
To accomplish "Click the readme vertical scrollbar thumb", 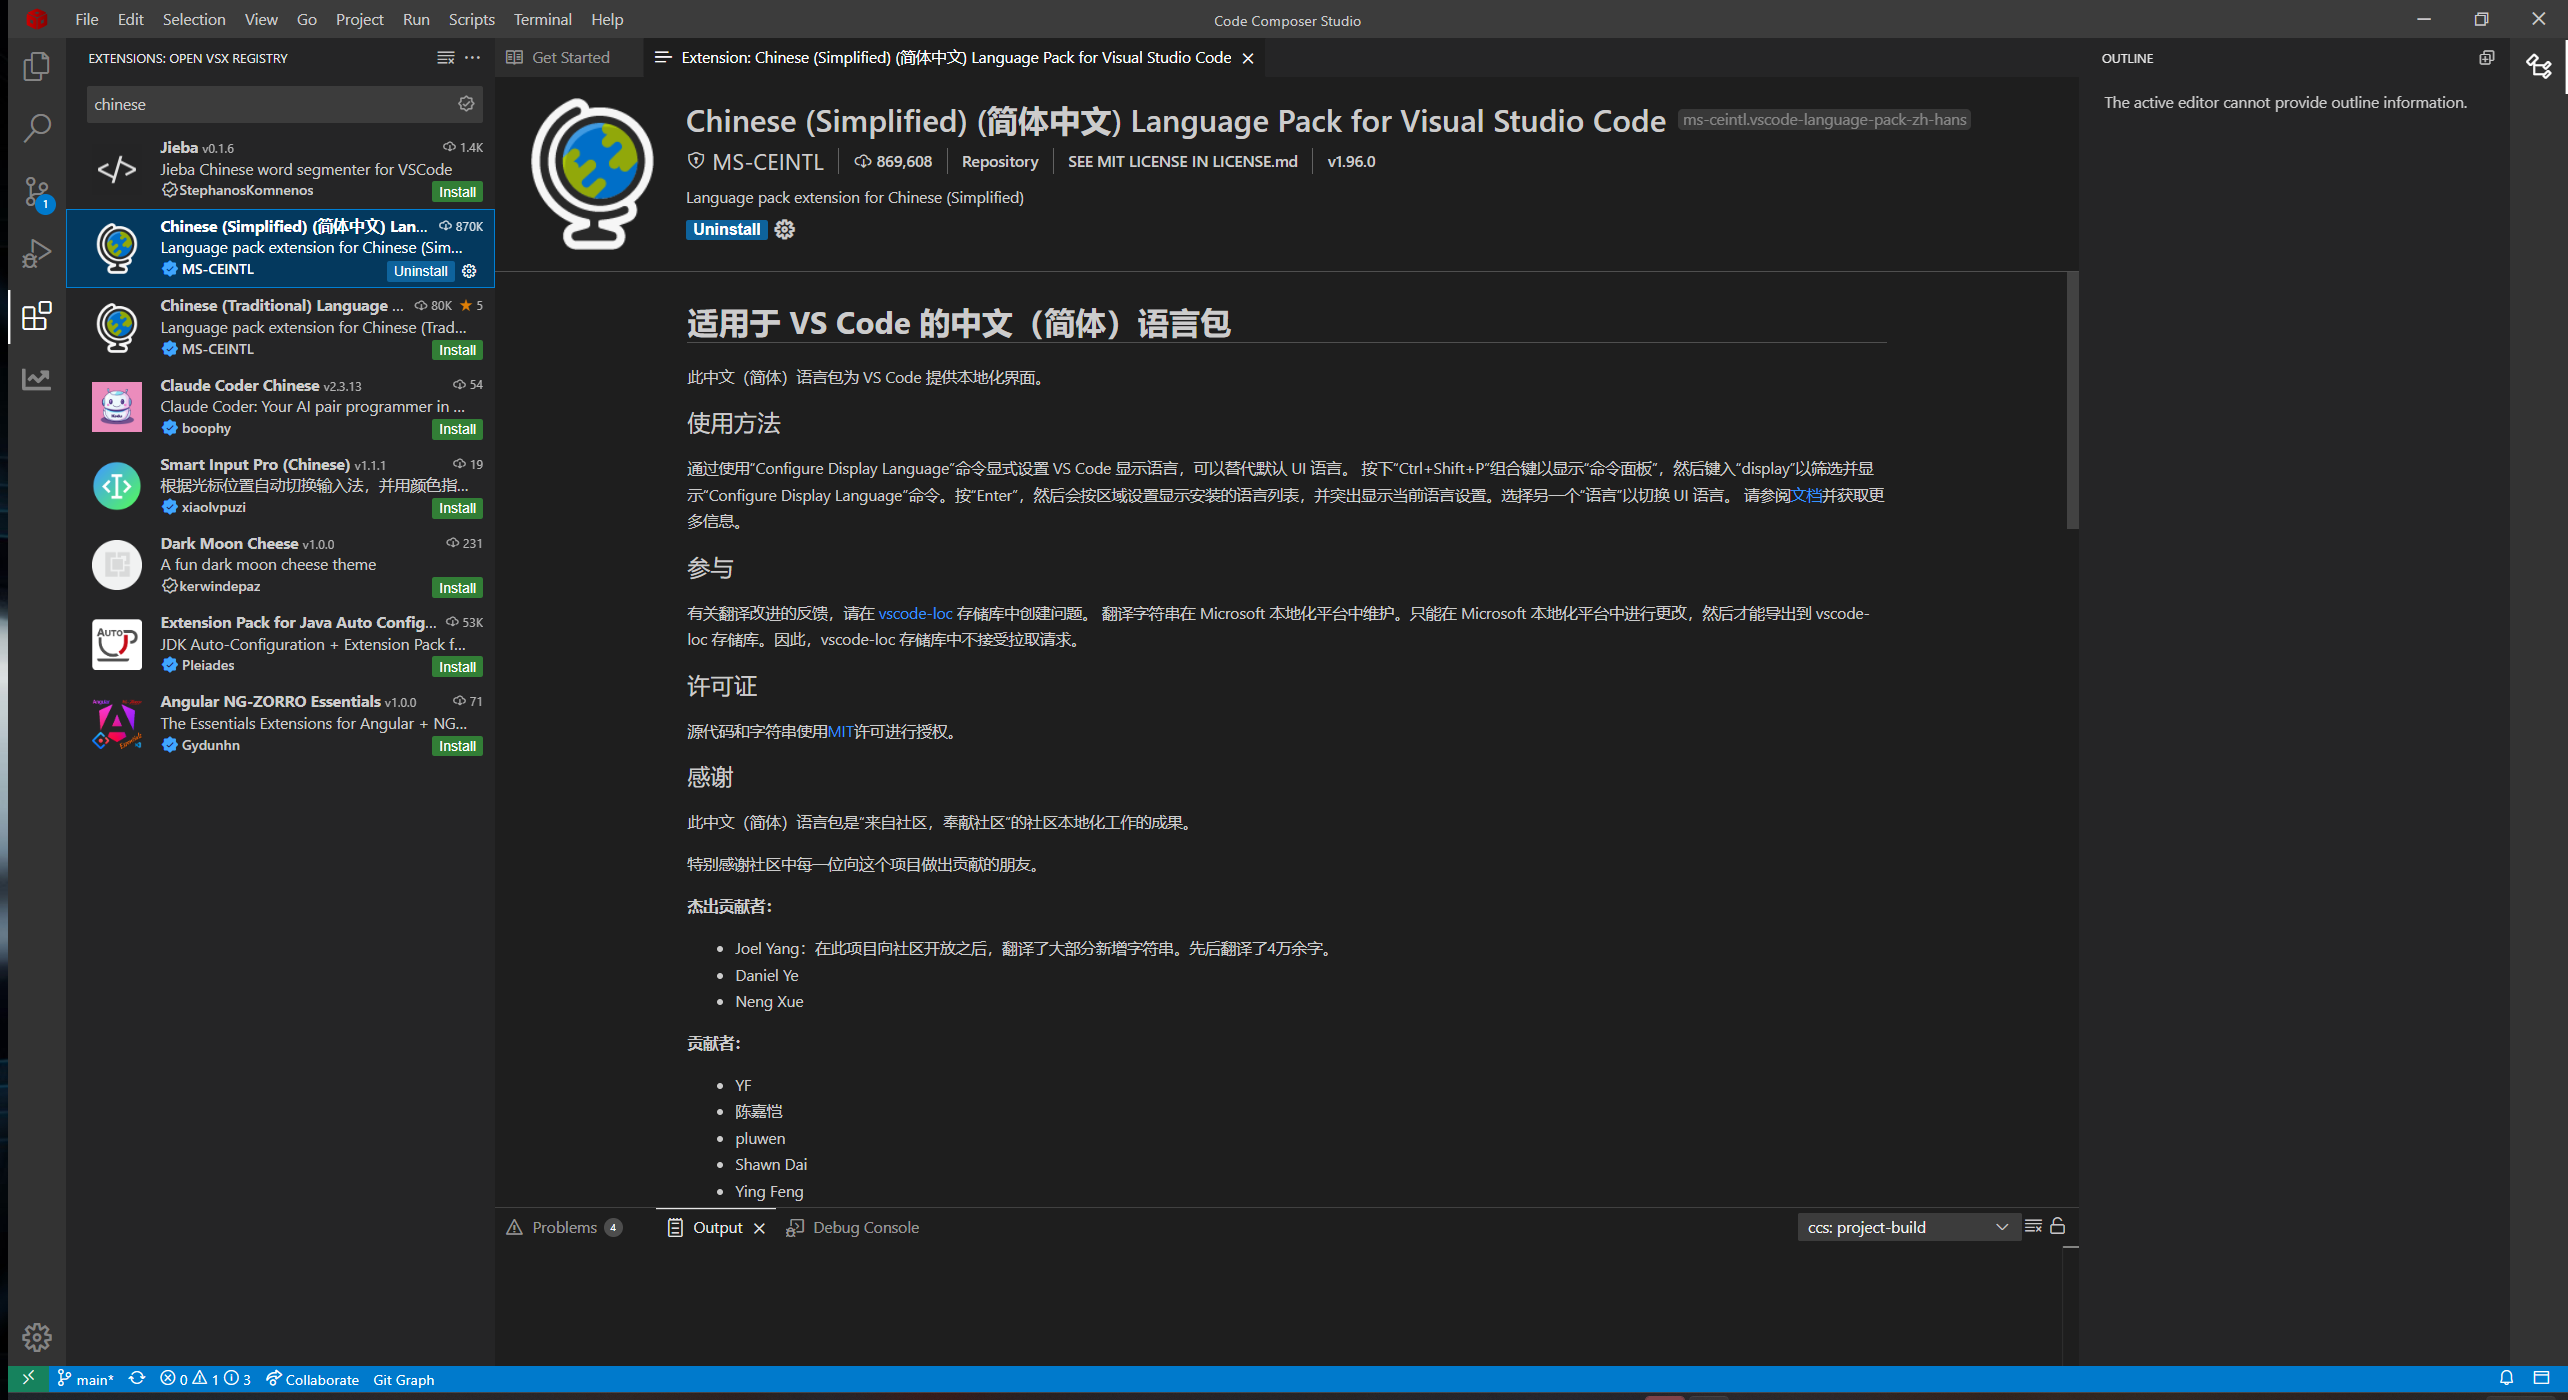I will point(2072,400).
